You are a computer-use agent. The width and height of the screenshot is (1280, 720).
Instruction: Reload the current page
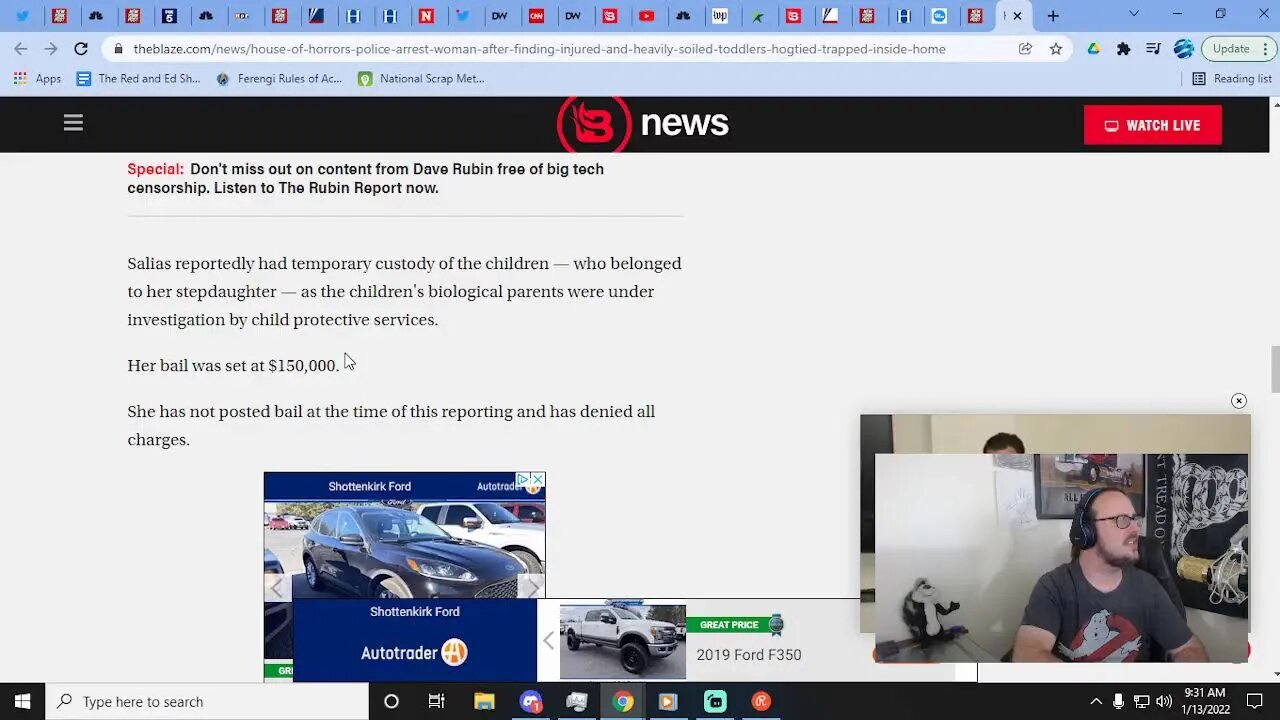[x=81, y=49]
